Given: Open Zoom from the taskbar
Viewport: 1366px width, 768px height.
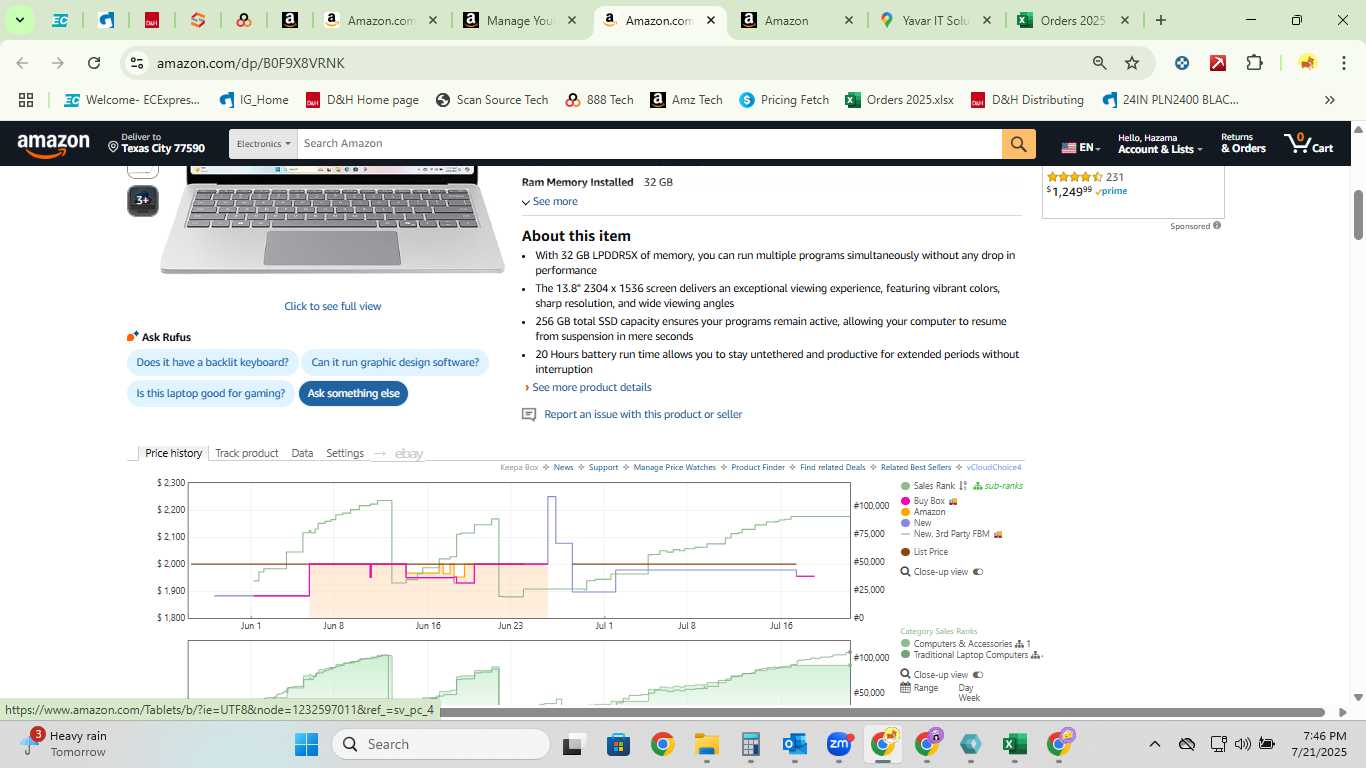Looking at the screenshot, I should [839, 744].
